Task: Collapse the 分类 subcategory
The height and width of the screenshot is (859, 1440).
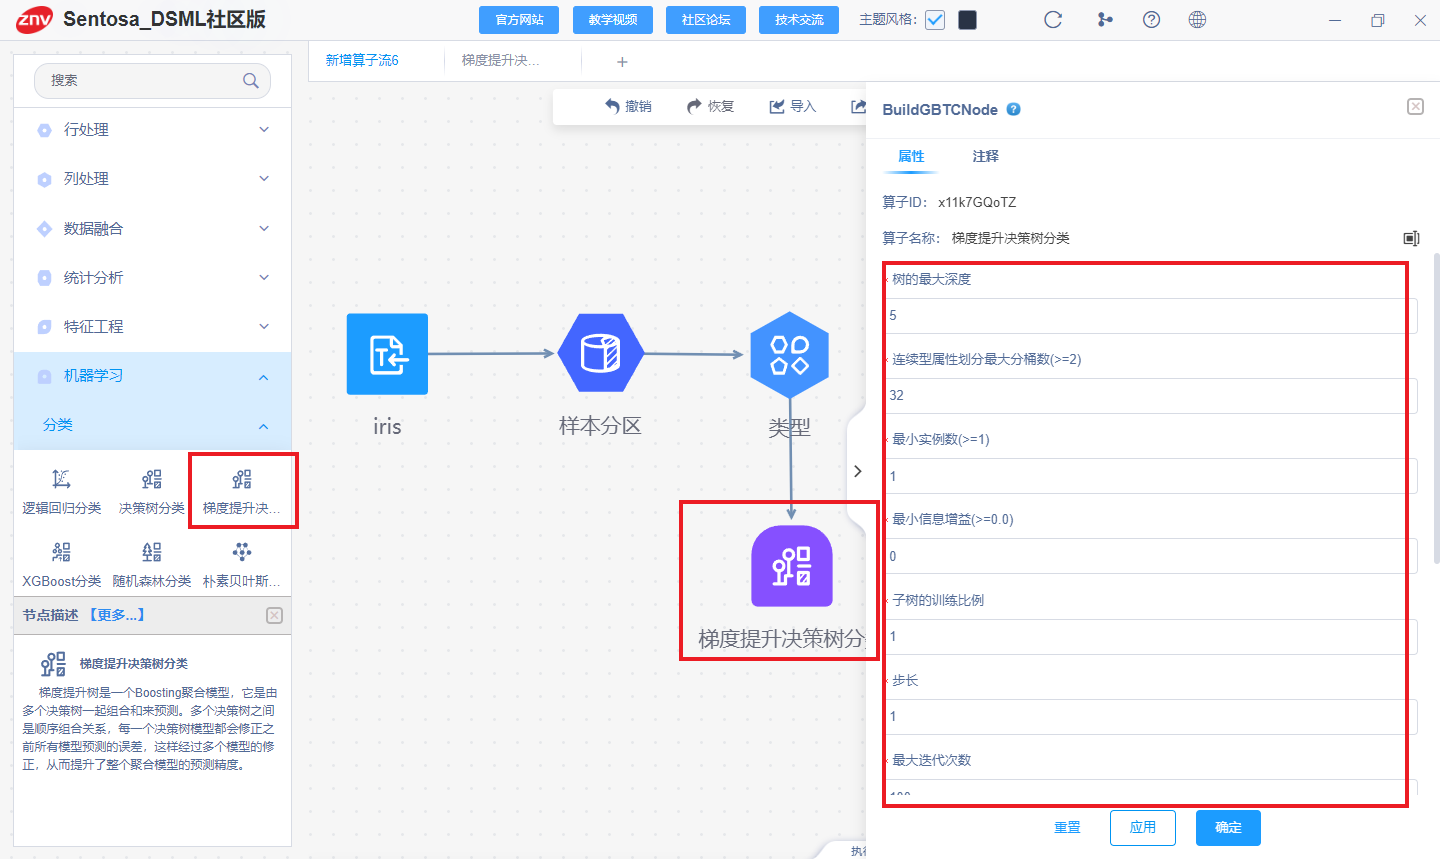Action: [x=152, y=425]
